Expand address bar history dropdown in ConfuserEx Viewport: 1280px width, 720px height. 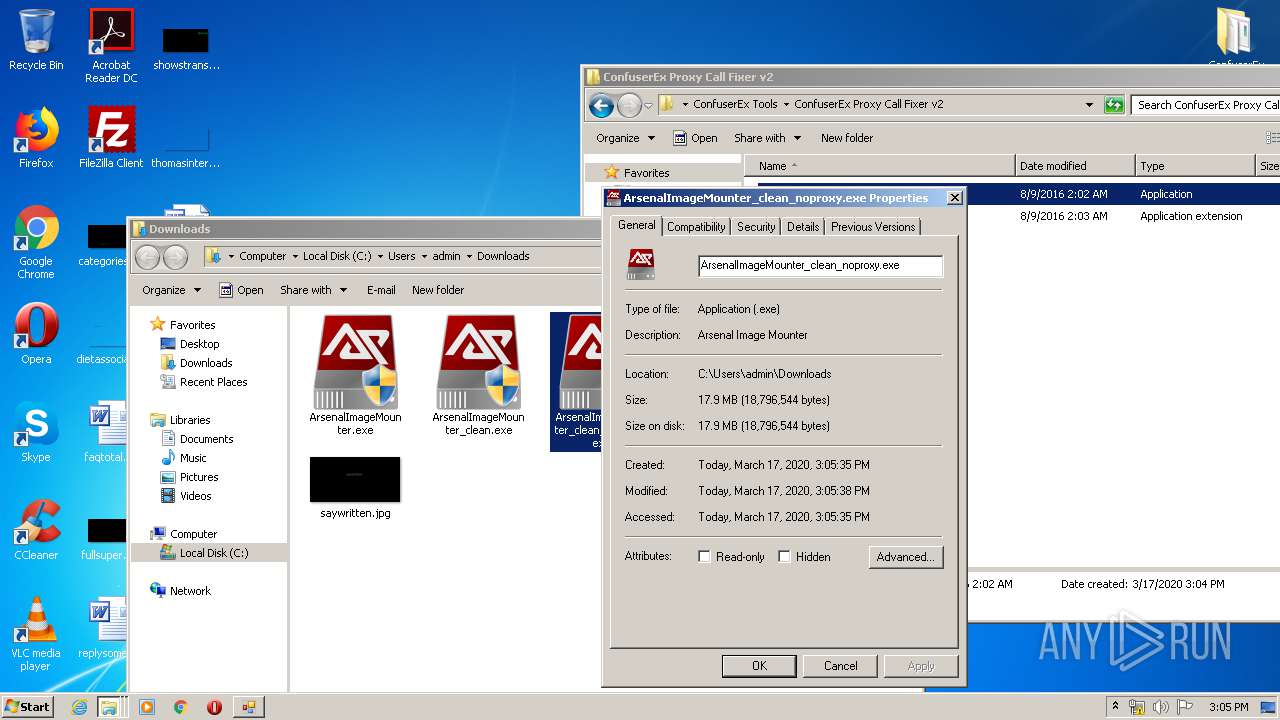[1089, 104]
